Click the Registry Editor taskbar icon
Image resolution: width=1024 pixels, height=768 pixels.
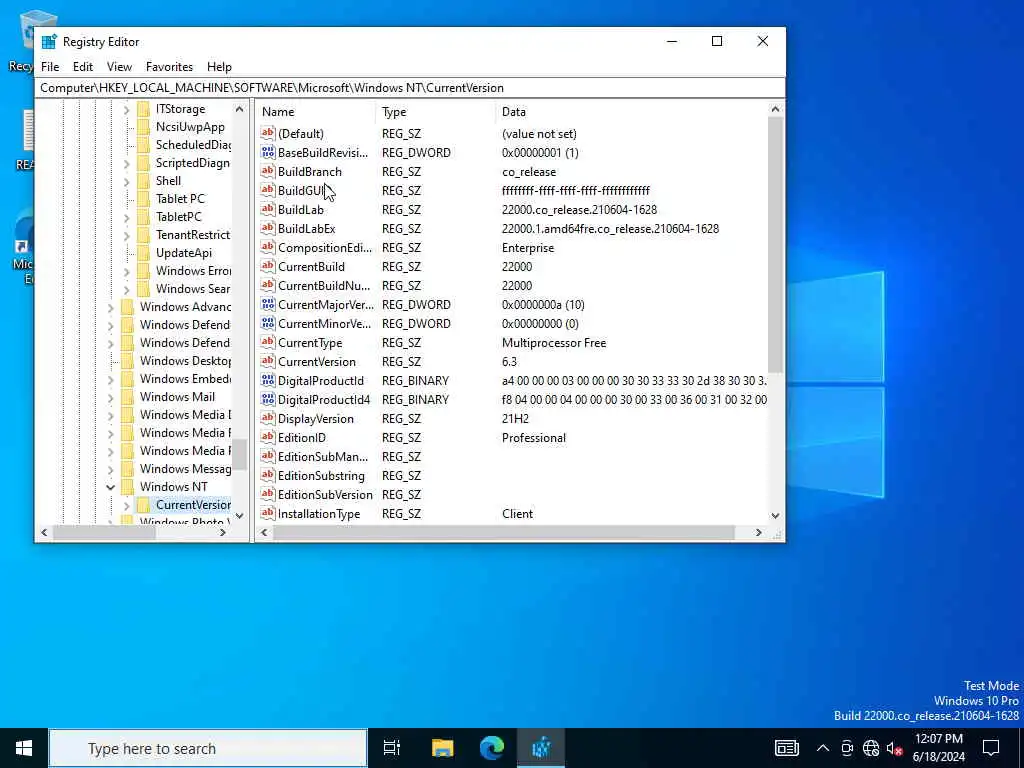541,748
